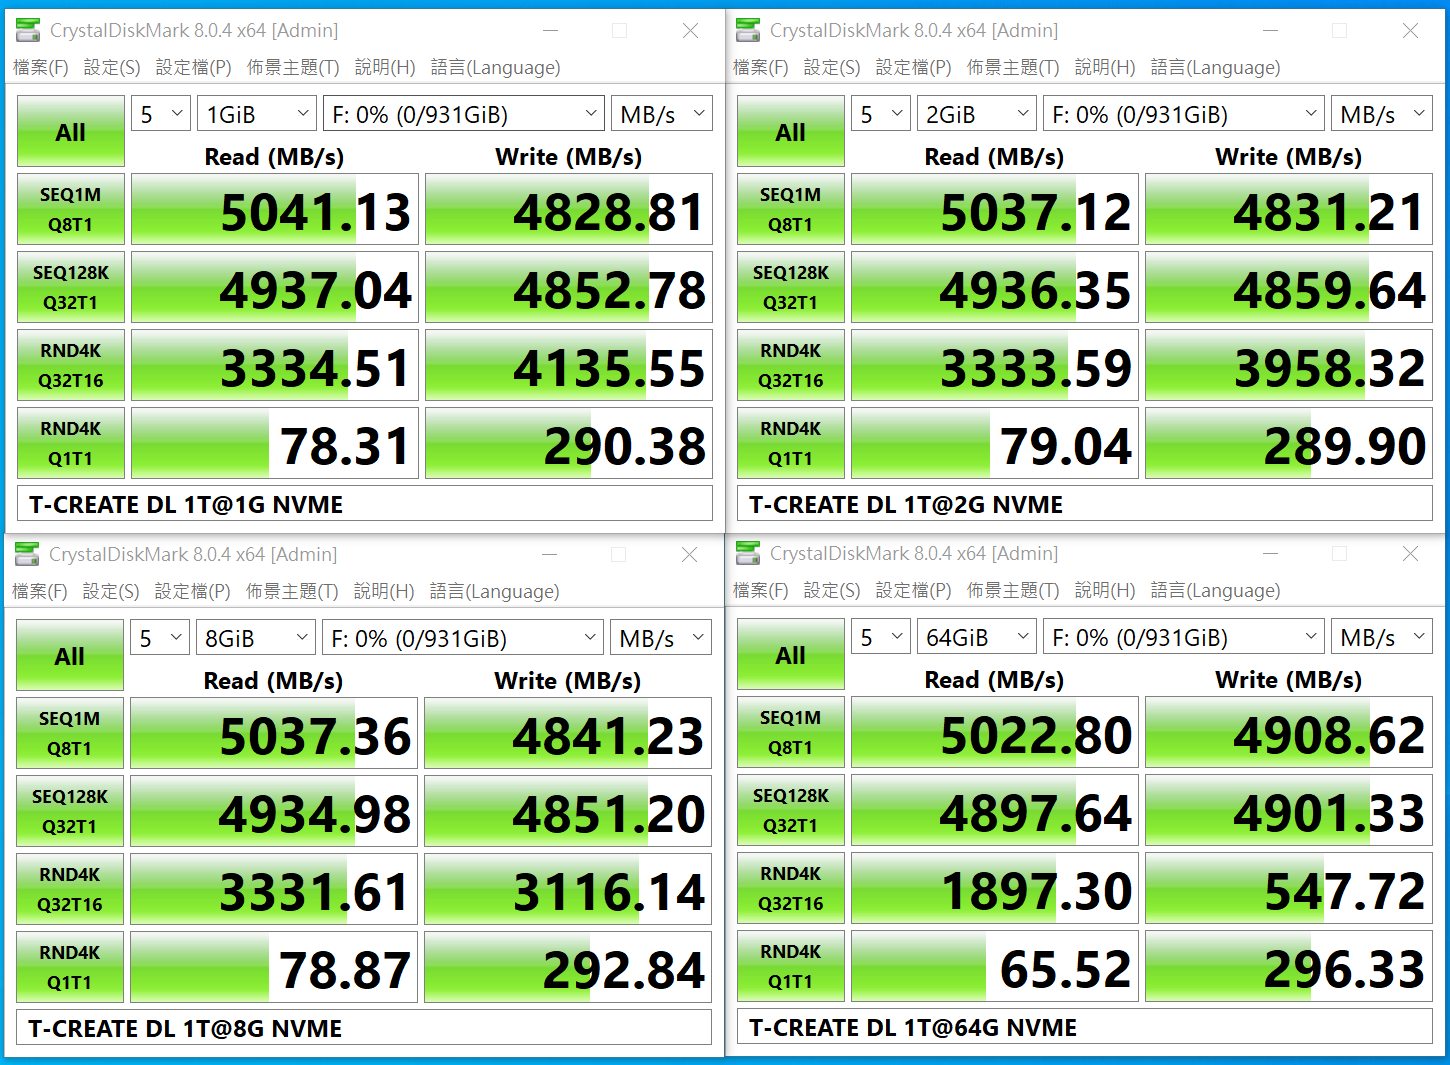Viewport: 1450px width, 1065px height.
Task: Open the 1GiB test size dropdown
Action: (257, 114)
